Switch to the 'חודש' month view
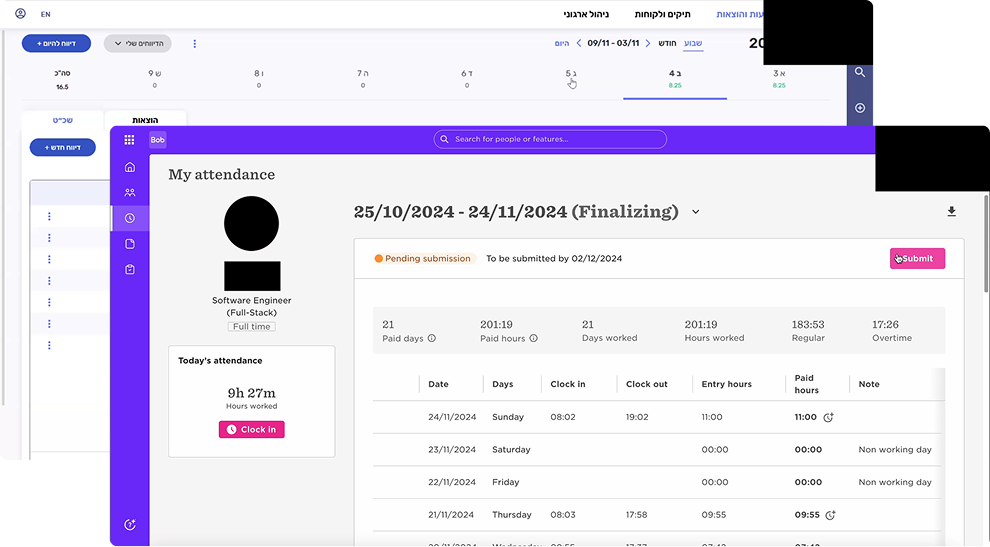Viewport: 990px width, 547px height. click(x=667, y=43)
